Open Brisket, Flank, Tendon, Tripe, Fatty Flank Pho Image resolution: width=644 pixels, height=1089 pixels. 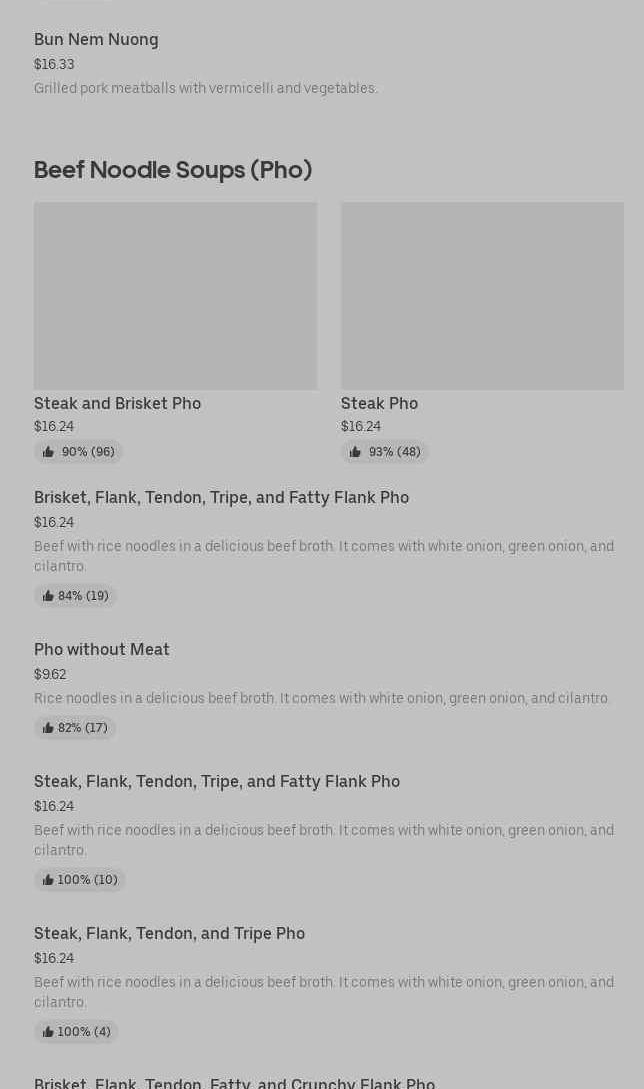pos(221,498)
